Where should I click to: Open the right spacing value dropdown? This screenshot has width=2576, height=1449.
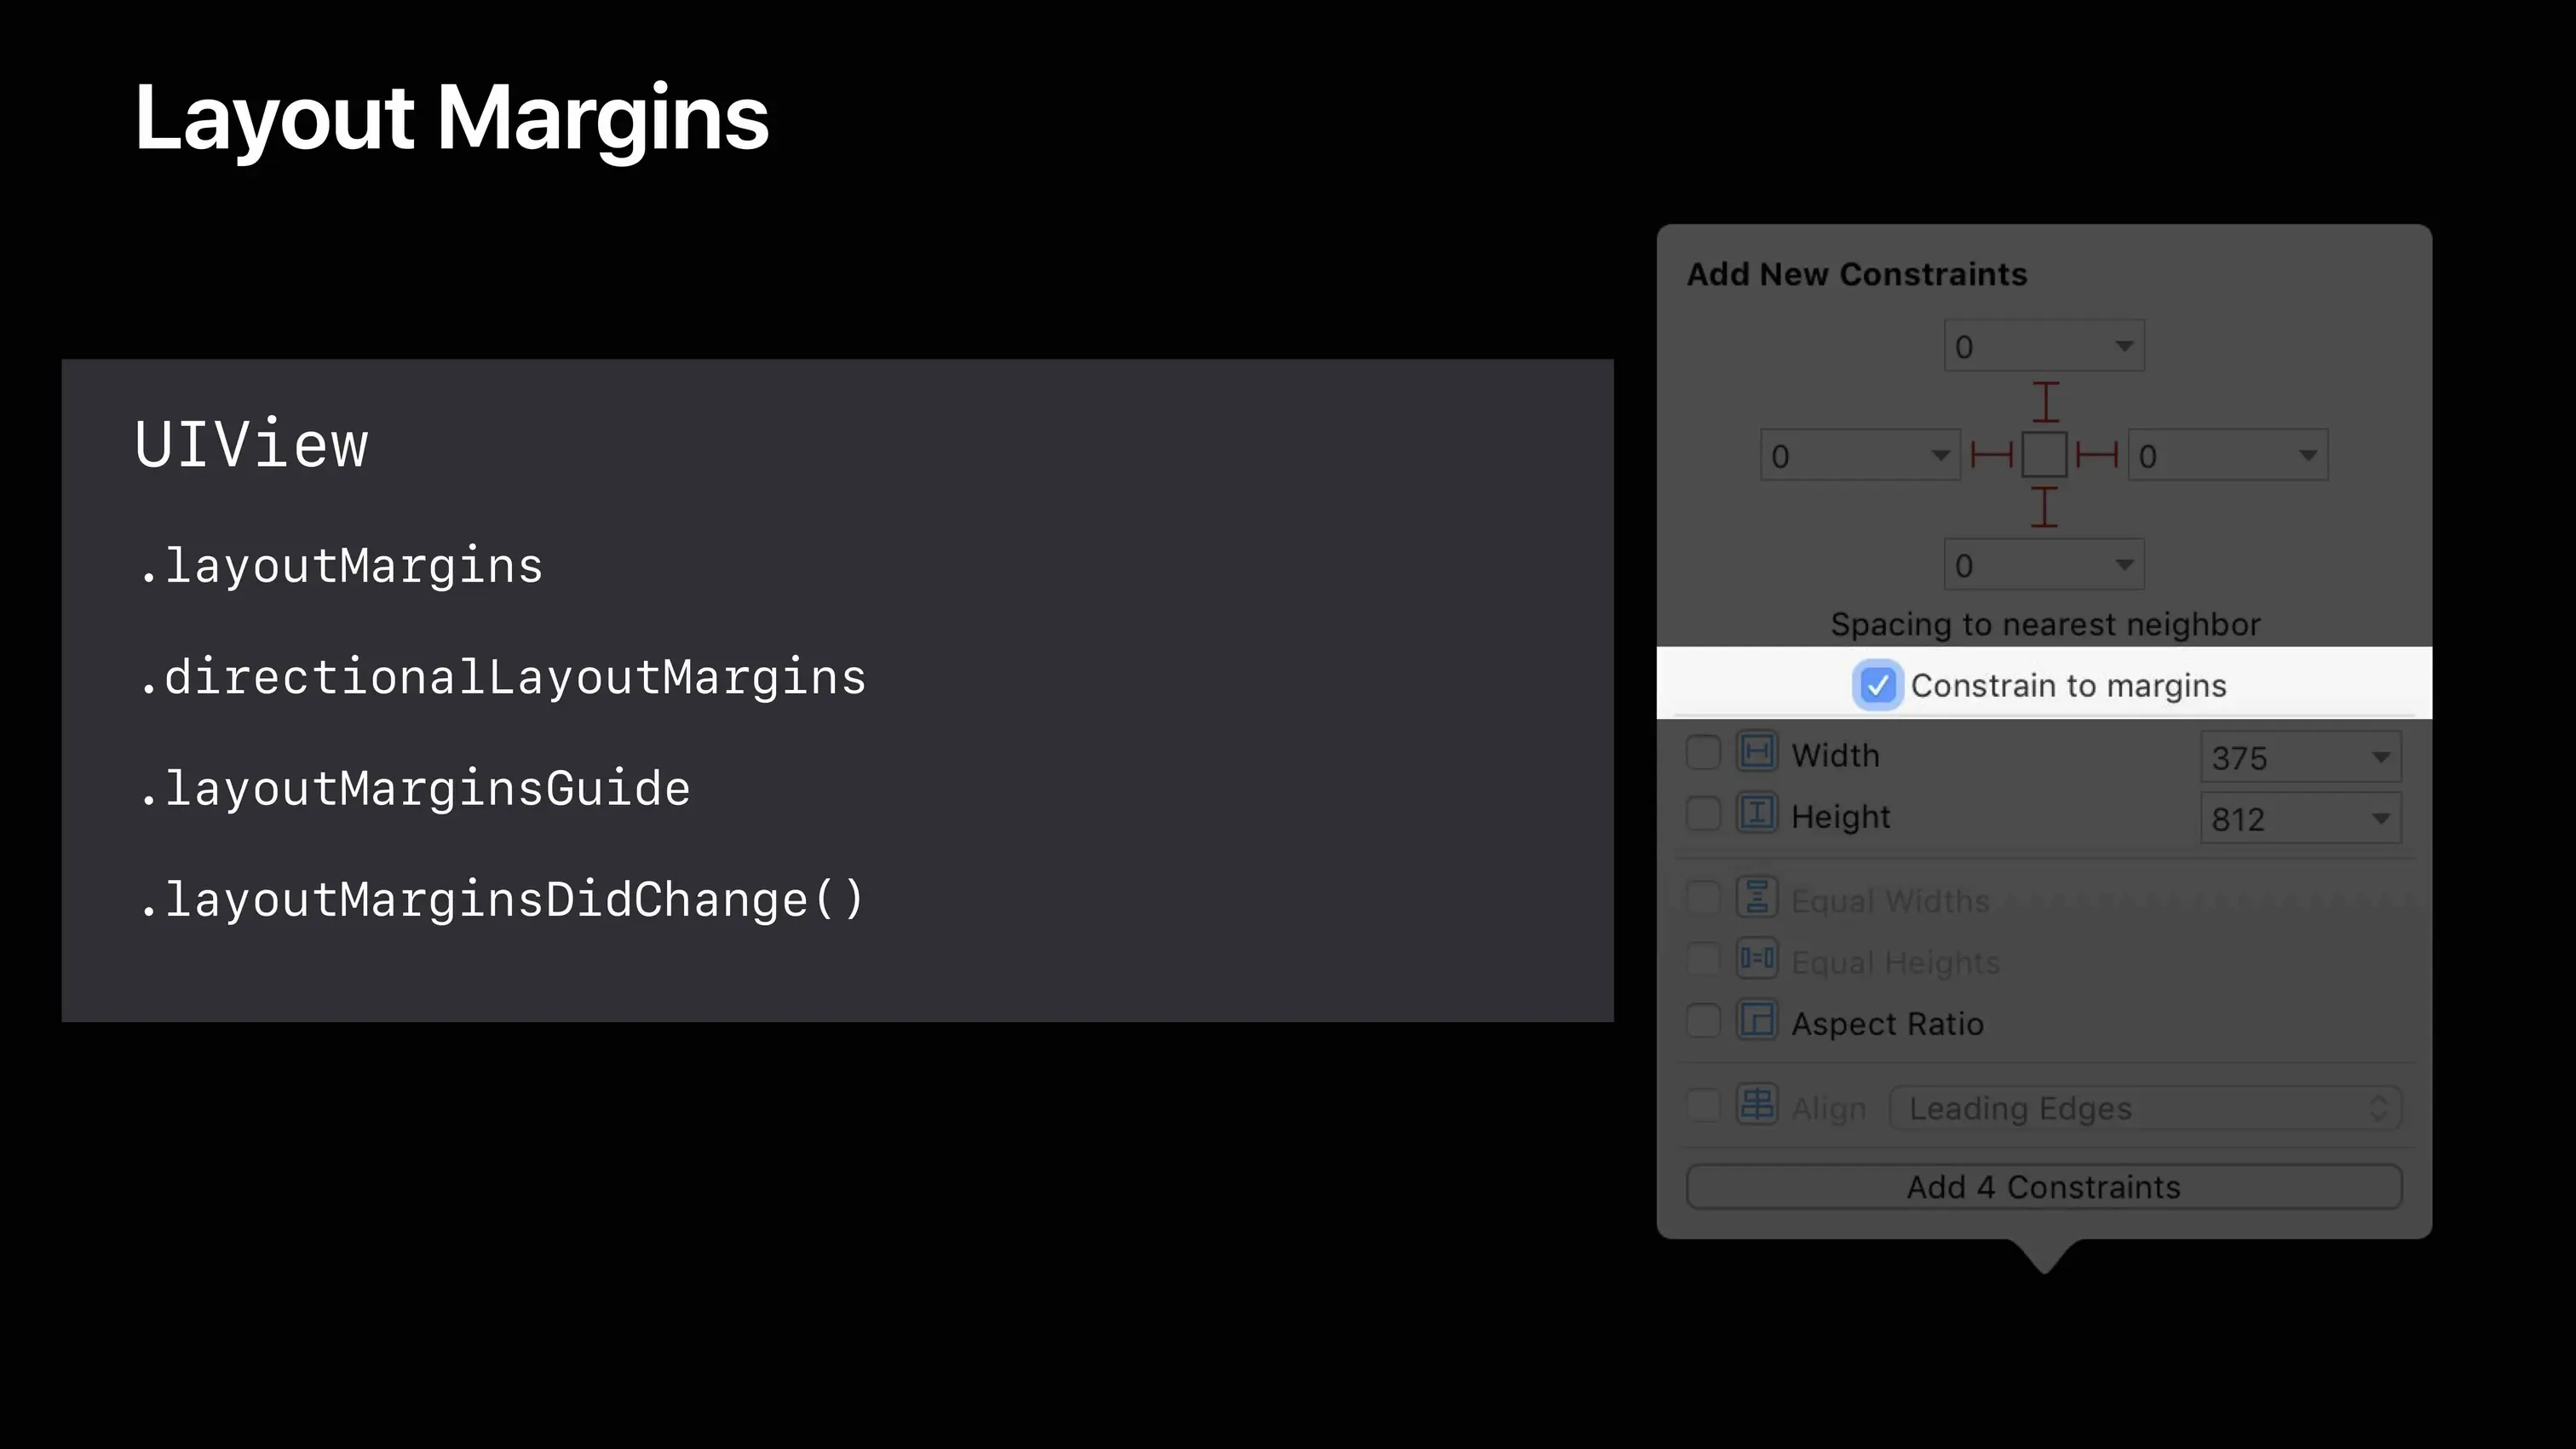coord(2308,456)
